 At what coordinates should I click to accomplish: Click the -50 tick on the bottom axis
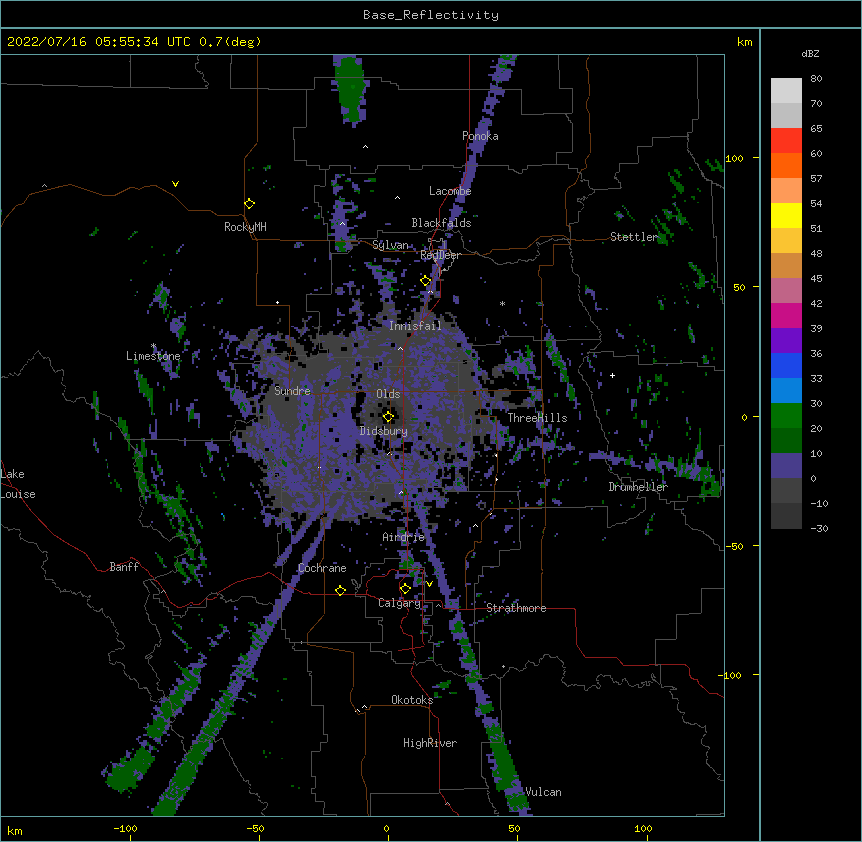[255, 828]
